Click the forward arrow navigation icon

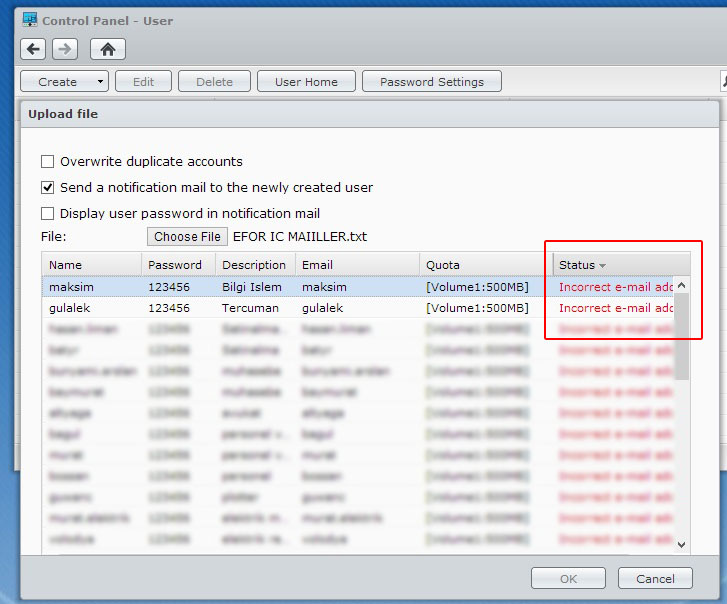pos(64,49)
